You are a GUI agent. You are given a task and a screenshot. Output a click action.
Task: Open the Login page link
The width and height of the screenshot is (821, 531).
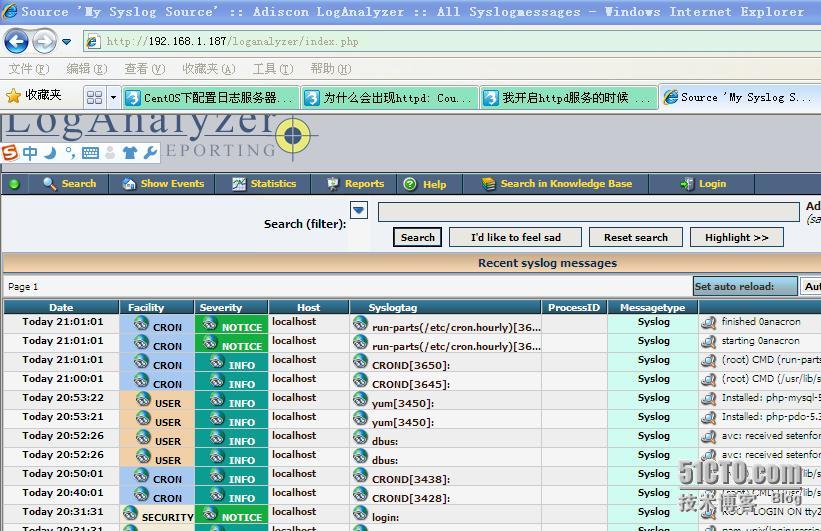coord(703,184)
